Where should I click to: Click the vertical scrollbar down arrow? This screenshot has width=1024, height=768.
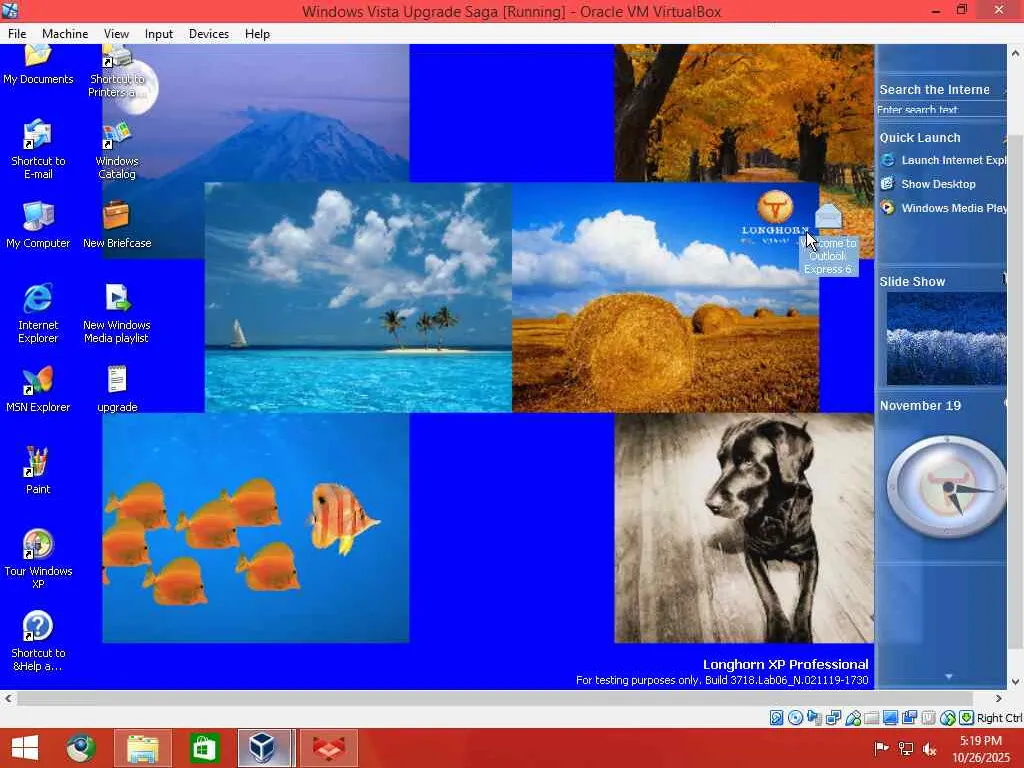pos(1015,682)
